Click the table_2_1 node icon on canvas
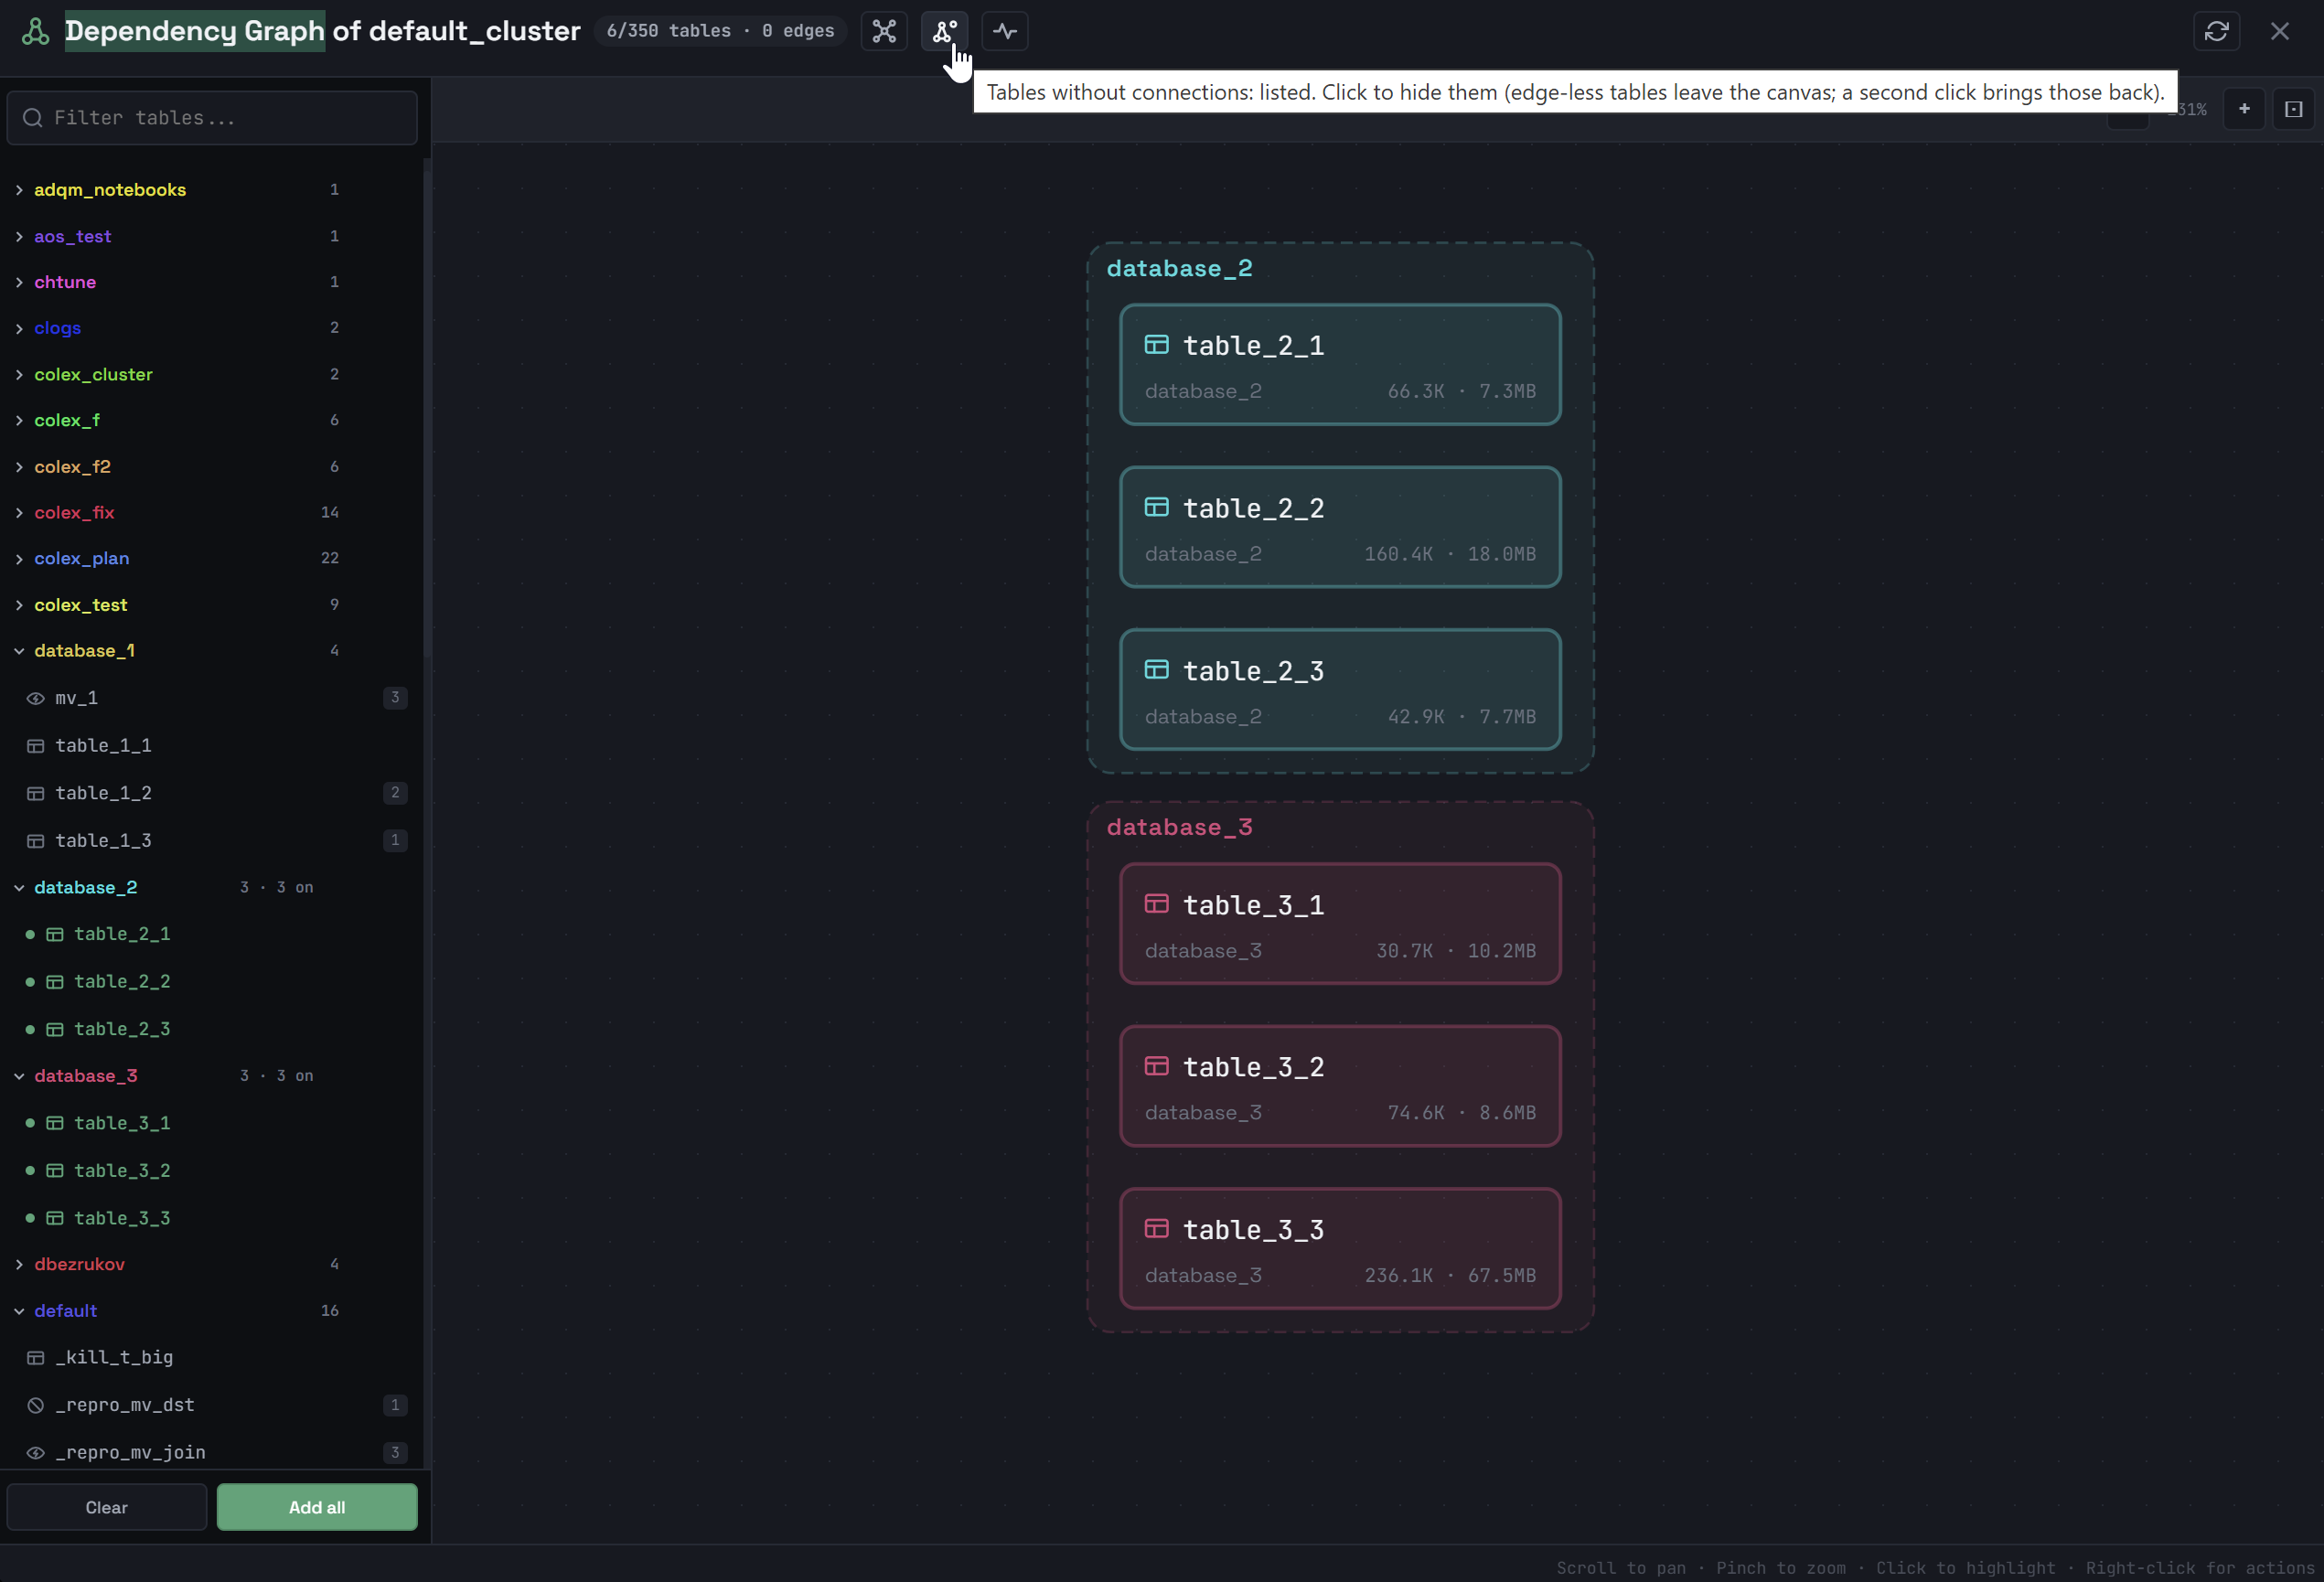Screen dimensions: 2324x1582 click(1156, 345)
